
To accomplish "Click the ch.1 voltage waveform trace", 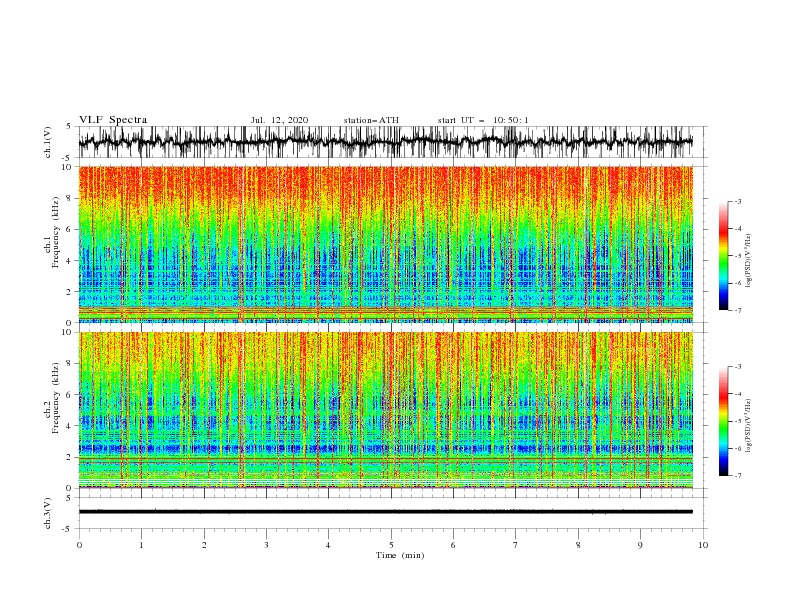I will tap(386, 142).
